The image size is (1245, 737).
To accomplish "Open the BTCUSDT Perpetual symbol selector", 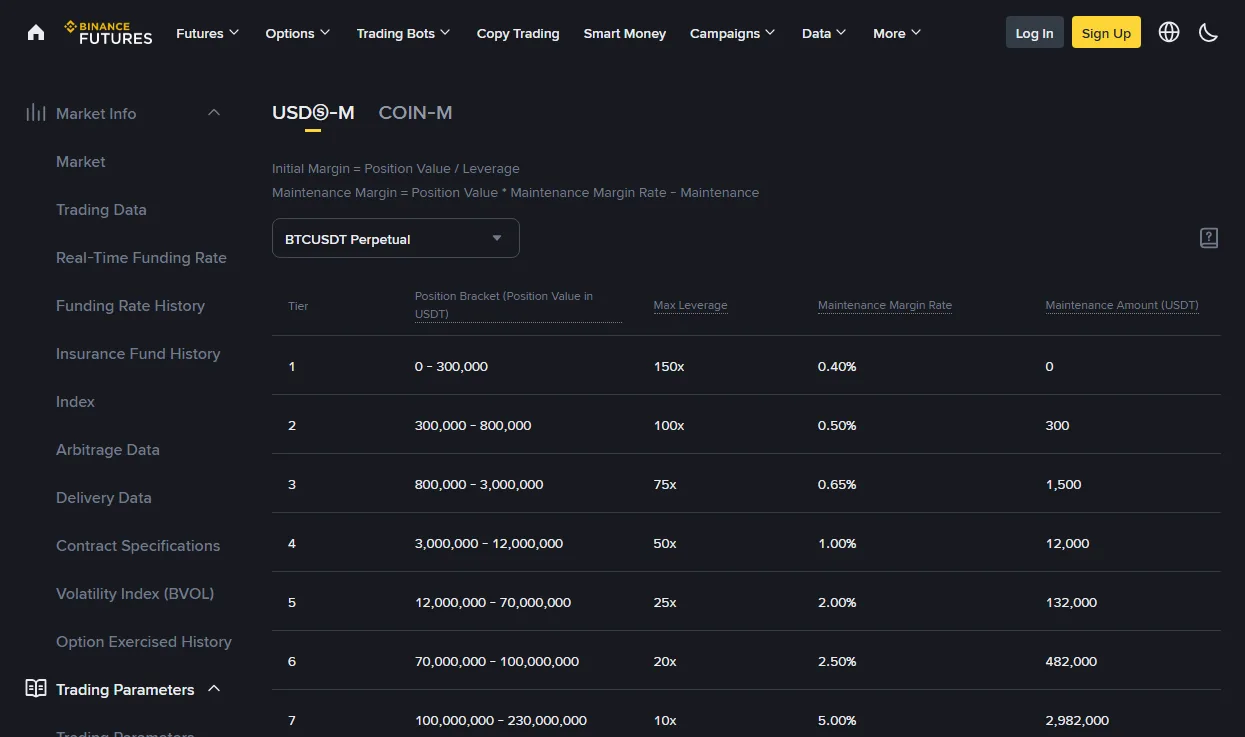I will 396,238.
